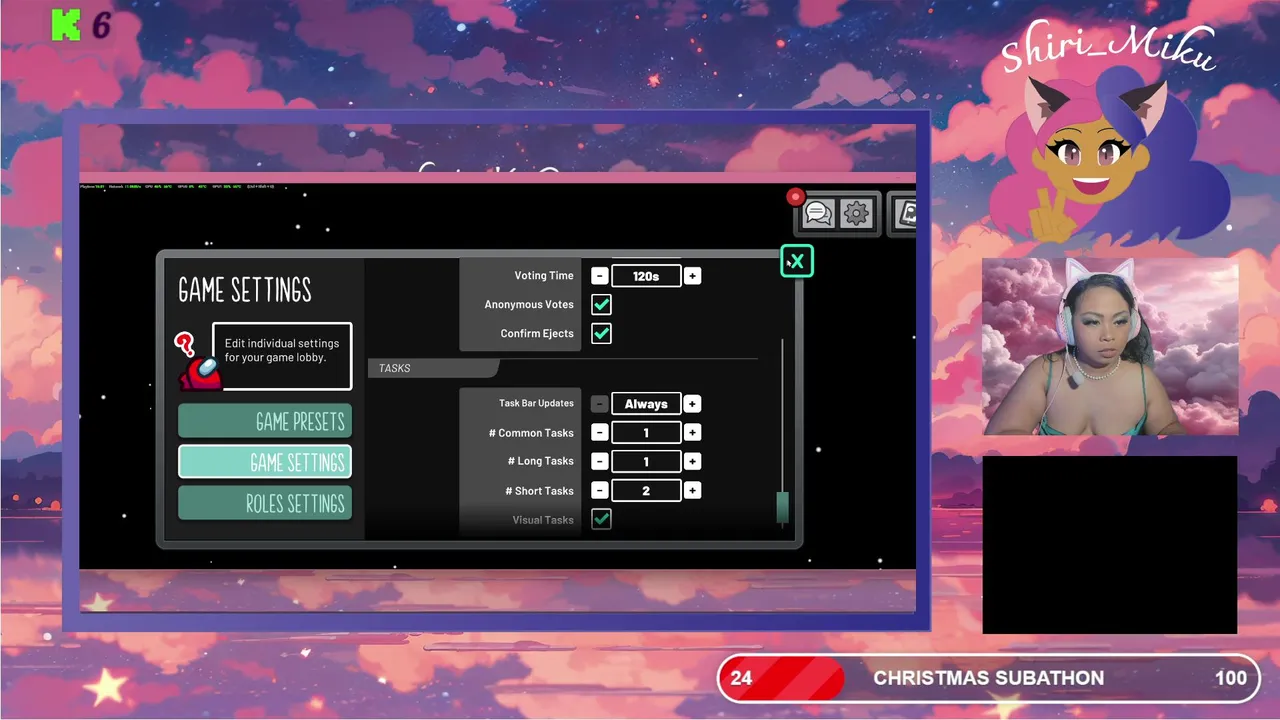Decrease number of Common Tasks
The image size is (1280, 720).
(x=599, y=433)
